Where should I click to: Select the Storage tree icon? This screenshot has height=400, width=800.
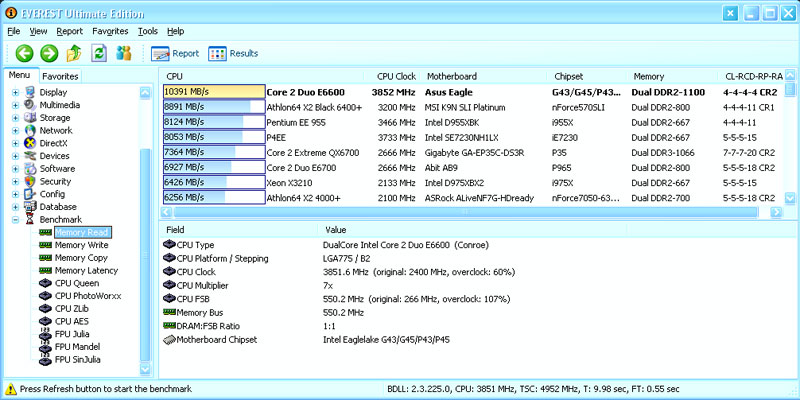click(x=30, y=118)
